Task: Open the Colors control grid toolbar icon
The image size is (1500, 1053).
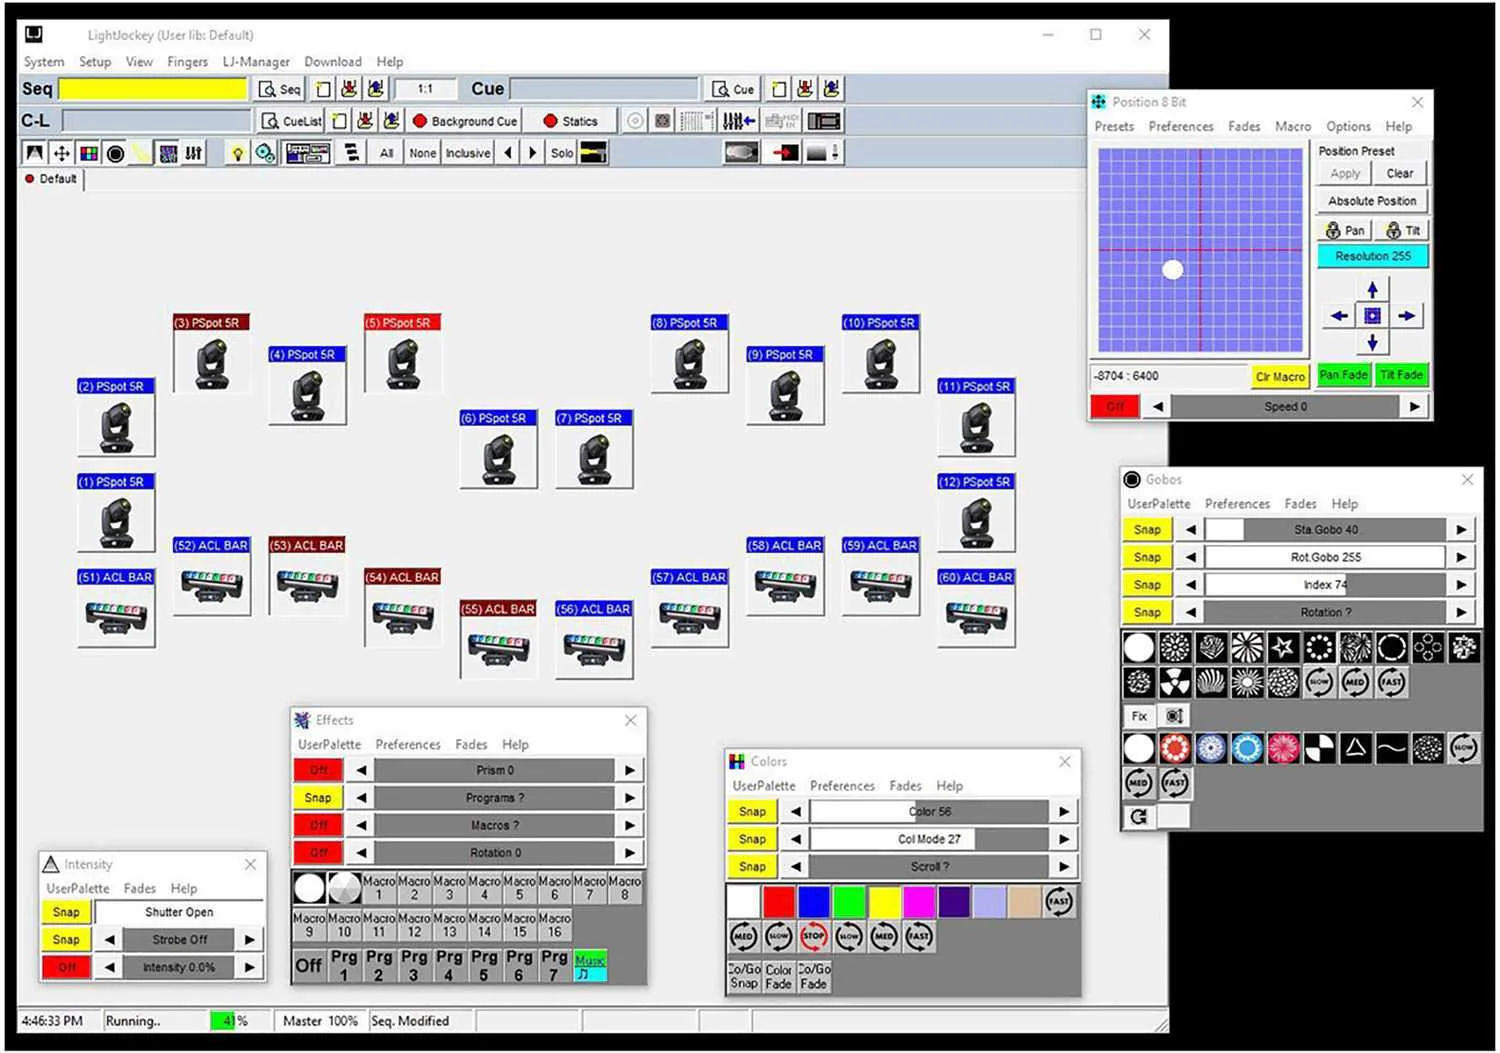Action: pyautogui.click(x=88, y=153)
